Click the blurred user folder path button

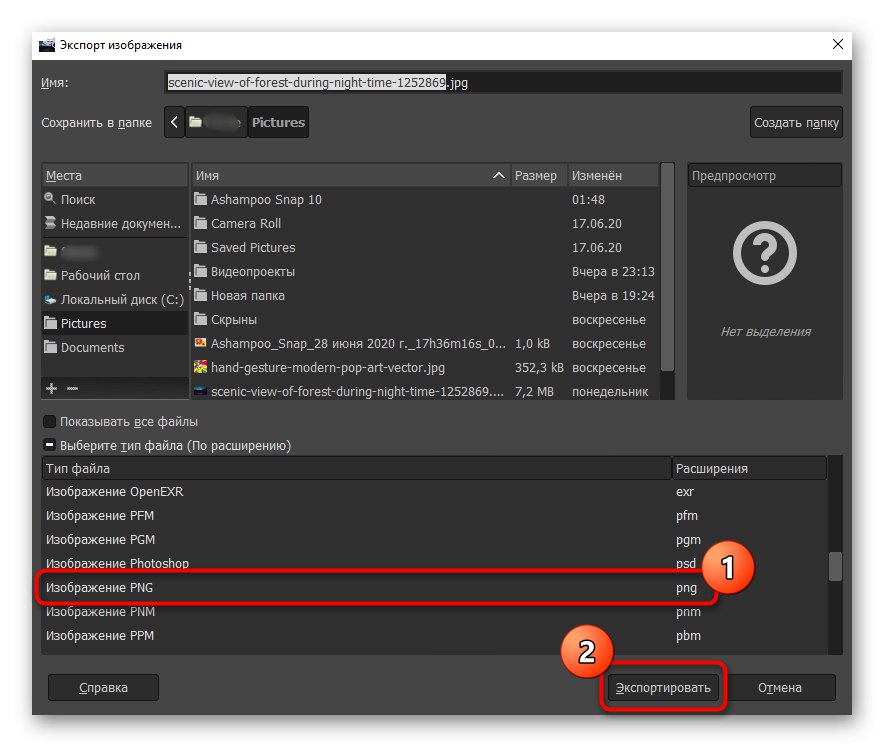216,122
